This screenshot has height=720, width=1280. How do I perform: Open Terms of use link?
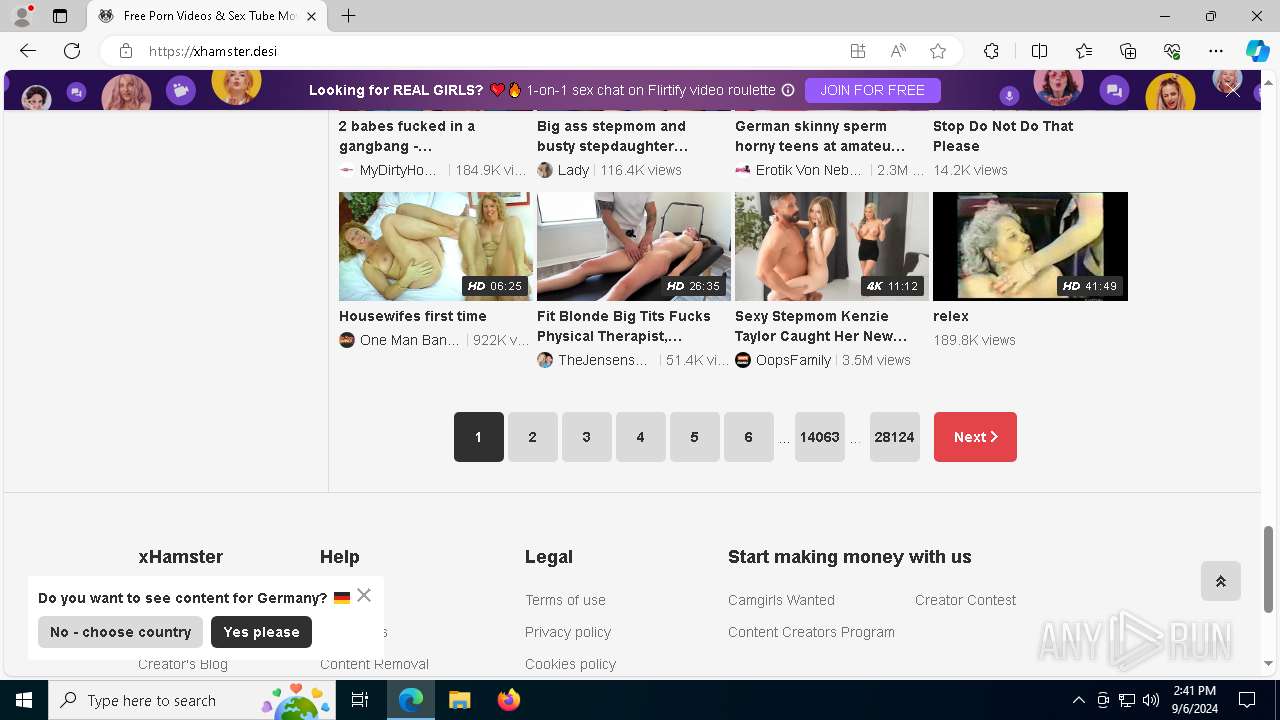(x=565, y=600)
